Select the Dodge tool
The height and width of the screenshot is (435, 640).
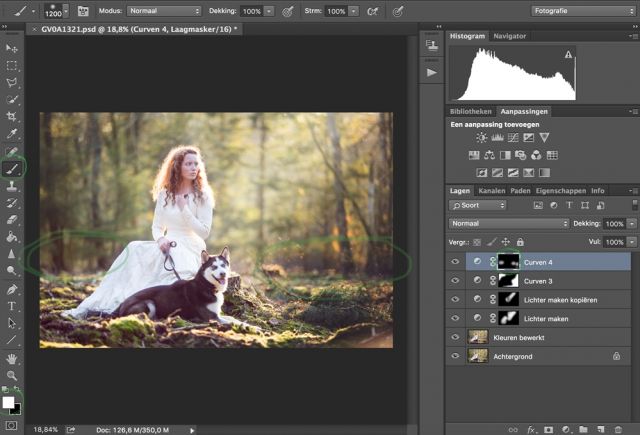(11, 270)
